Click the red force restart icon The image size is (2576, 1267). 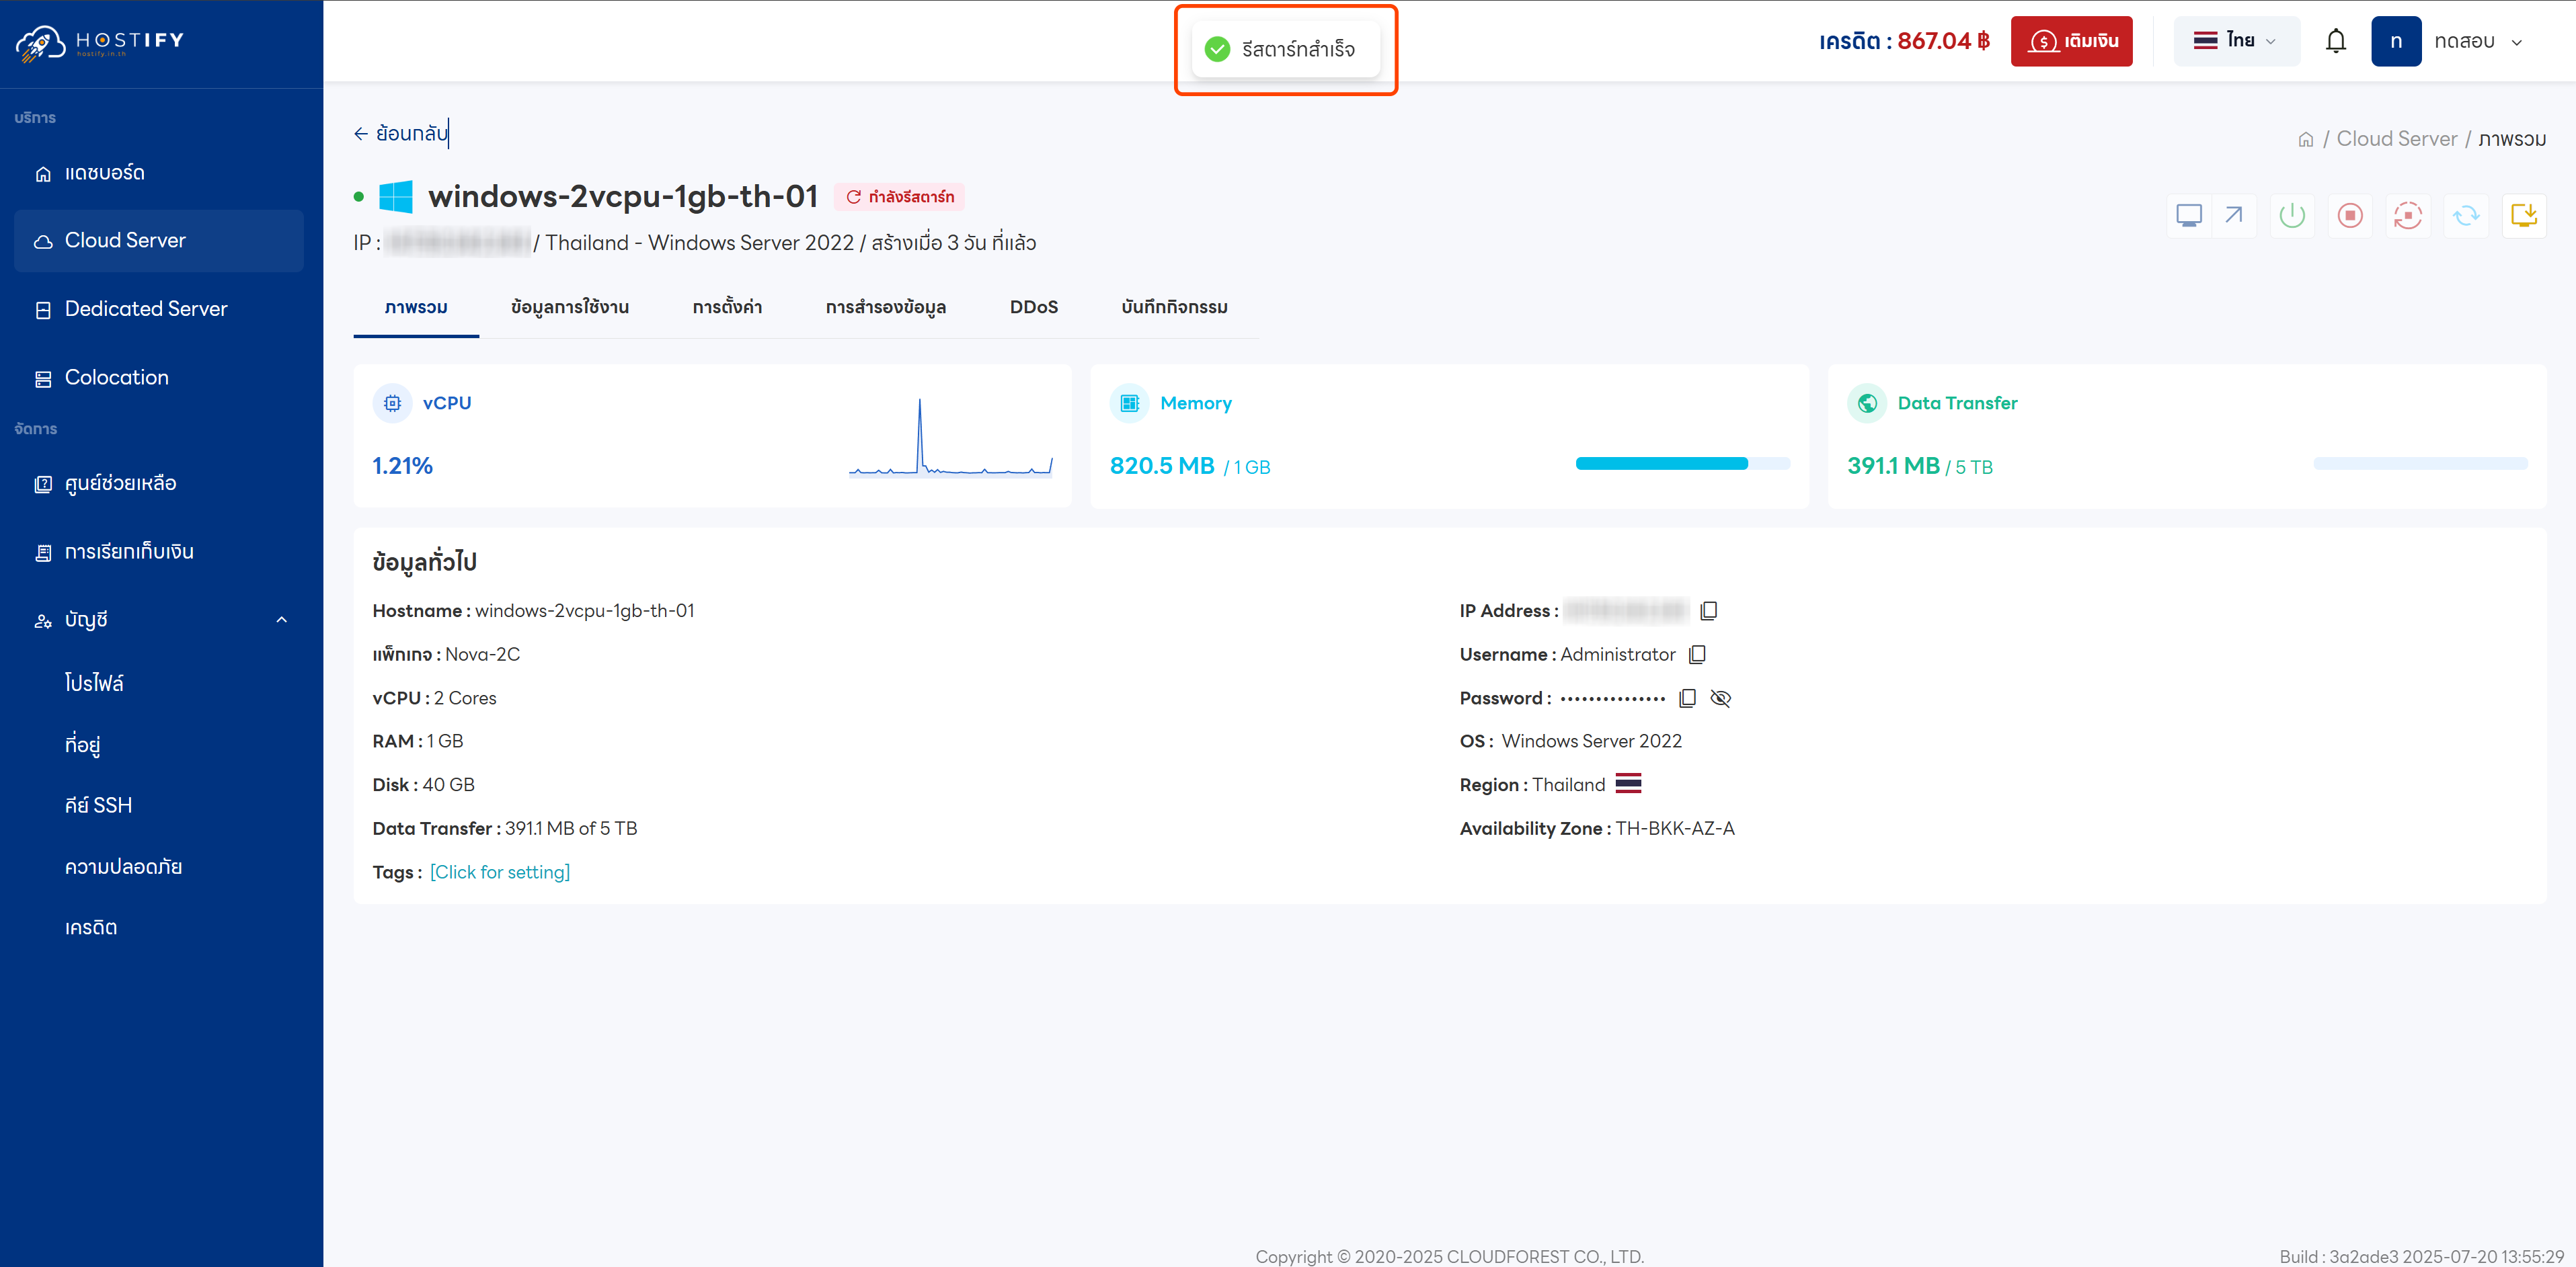click(2408, 215)
